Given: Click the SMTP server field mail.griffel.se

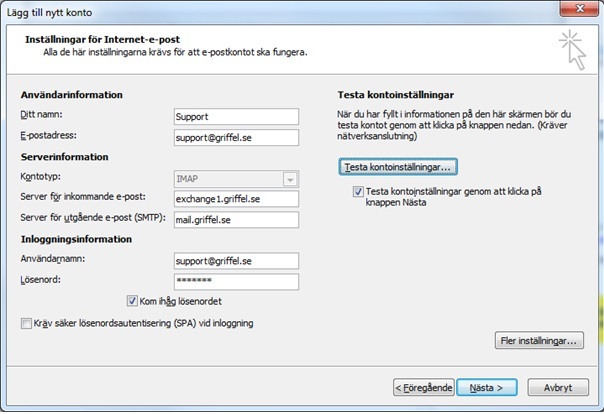Looking at the screenshot, I should click(x=236, y=220).
